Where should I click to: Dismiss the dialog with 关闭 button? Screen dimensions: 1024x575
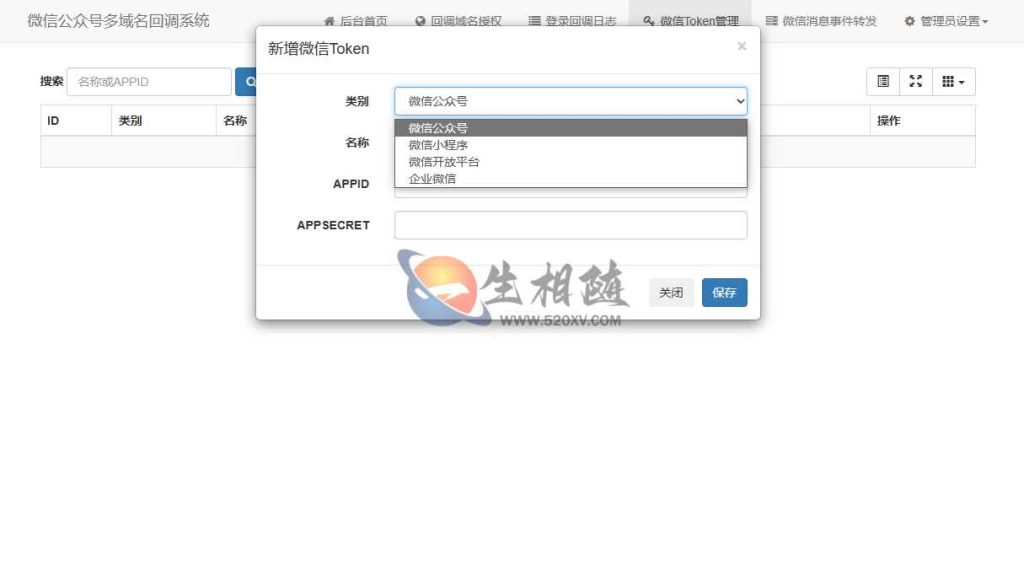point(671,292)
